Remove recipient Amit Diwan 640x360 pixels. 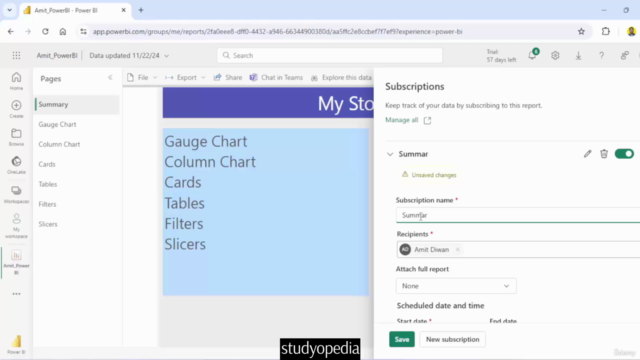pyautogui.click(x=458, y=249)
